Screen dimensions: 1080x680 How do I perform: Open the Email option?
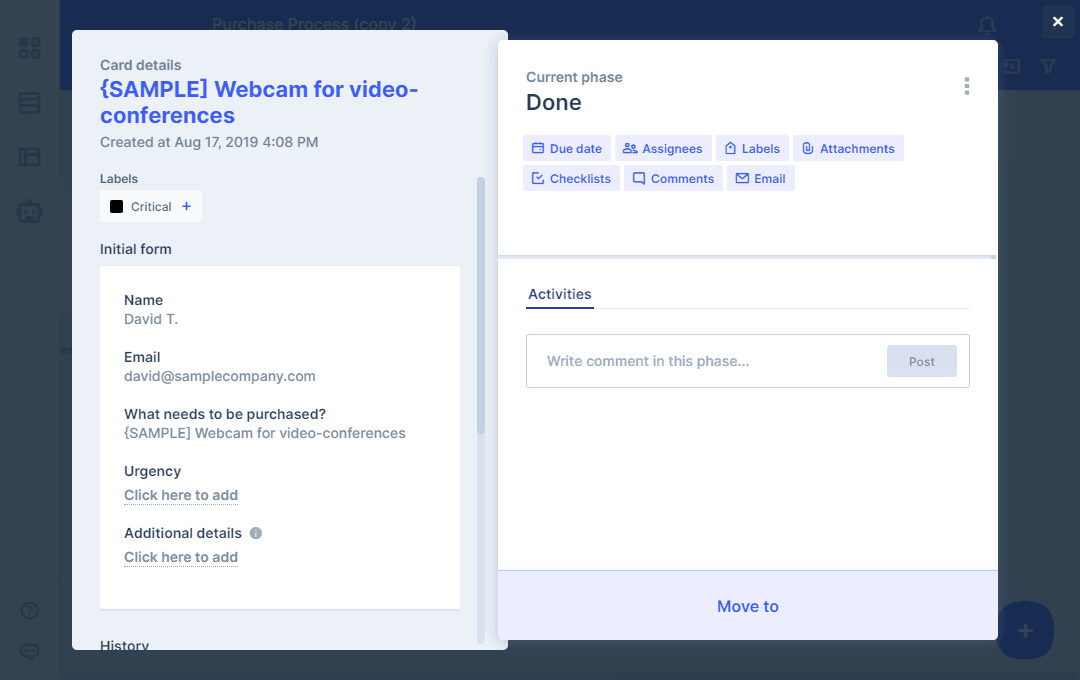pos(760,179)
